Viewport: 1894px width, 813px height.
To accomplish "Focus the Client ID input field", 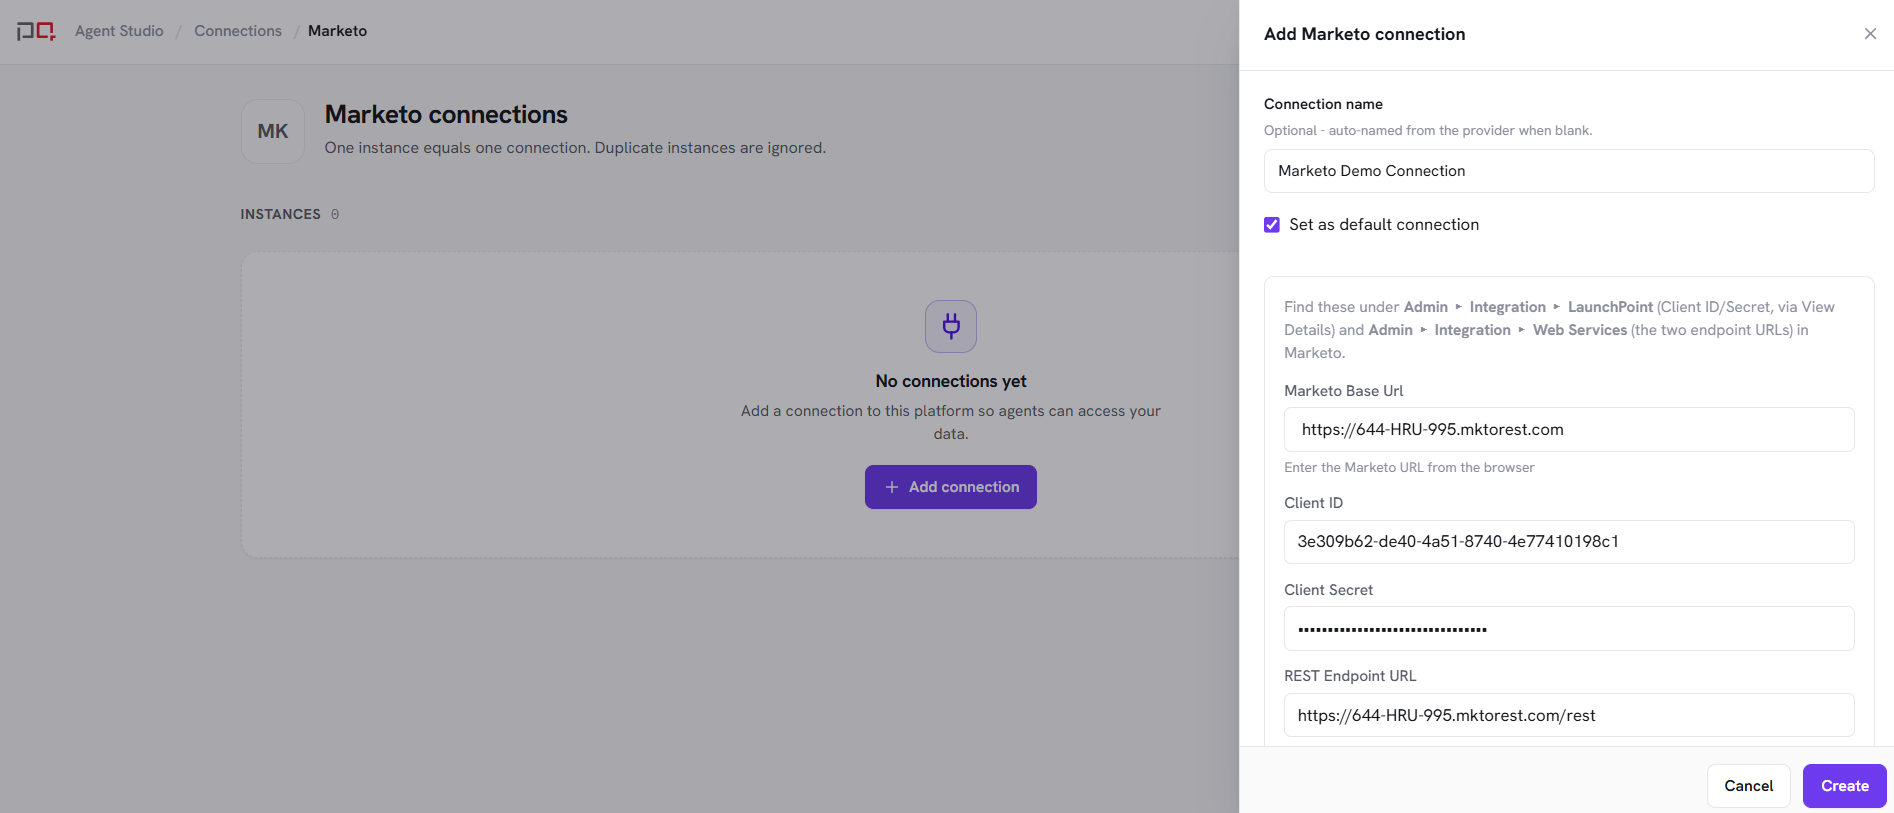I will click(x=1569, y=542).
